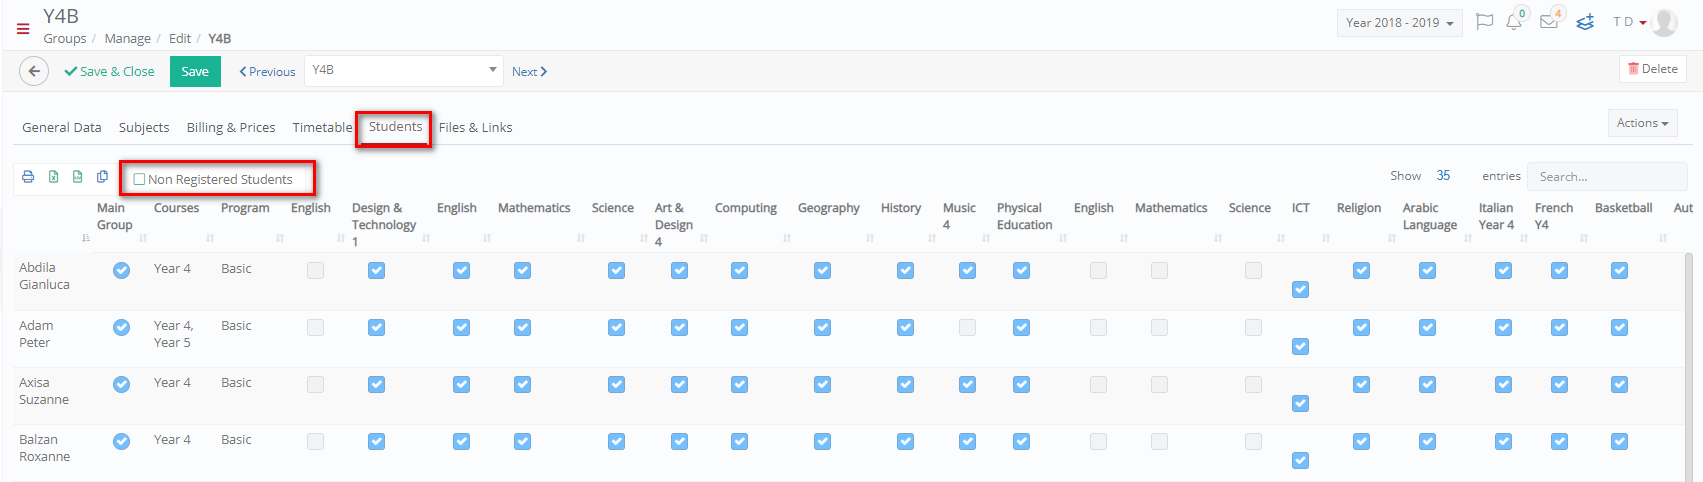Click the user avatar picture
The height and width of the screenshot is (482, 1703).
[1665, 22]
